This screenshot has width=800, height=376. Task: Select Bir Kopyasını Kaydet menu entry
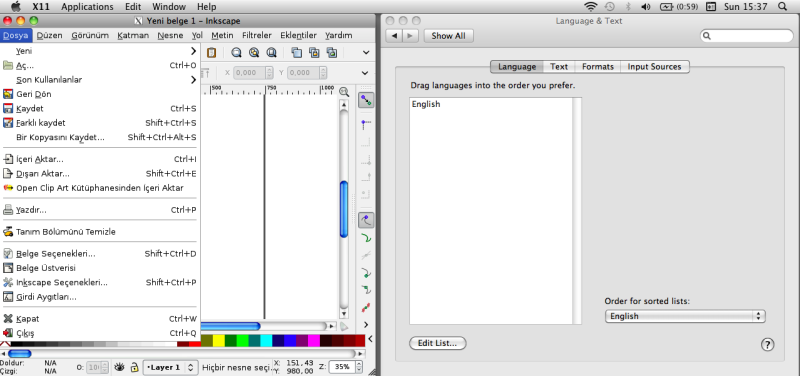(99, 137)
